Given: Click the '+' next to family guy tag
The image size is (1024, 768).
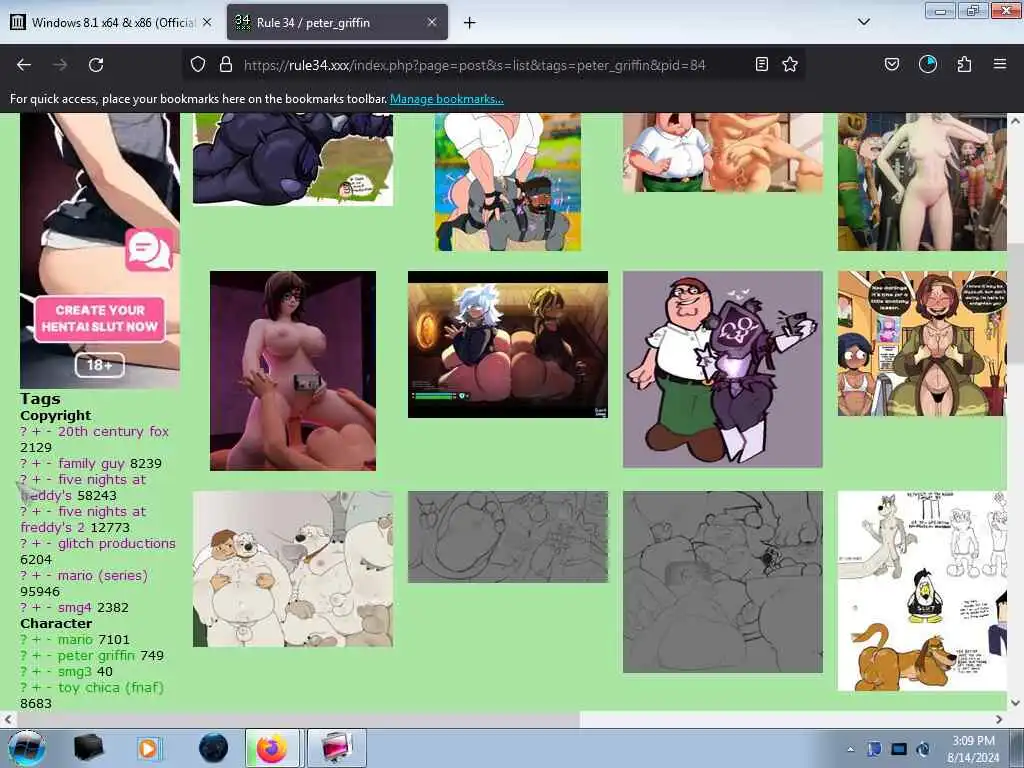Looking at the screenshot, I should point(37,464).
